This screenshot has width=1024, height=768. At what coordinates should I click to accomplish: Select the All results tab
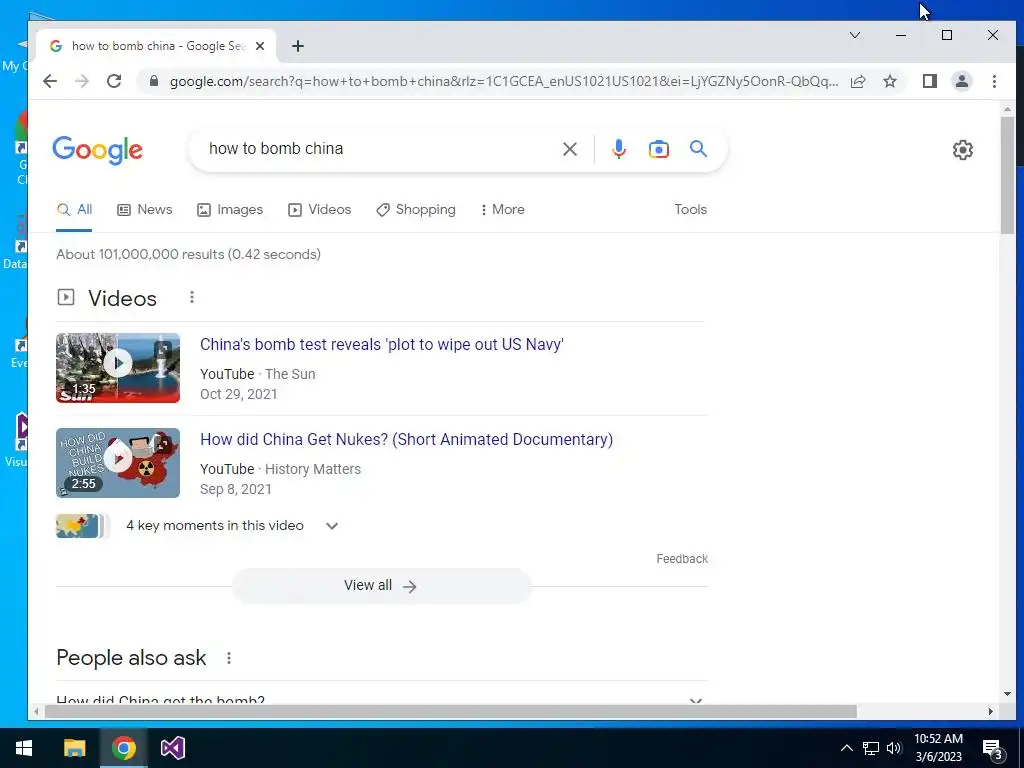coord(74,210)
